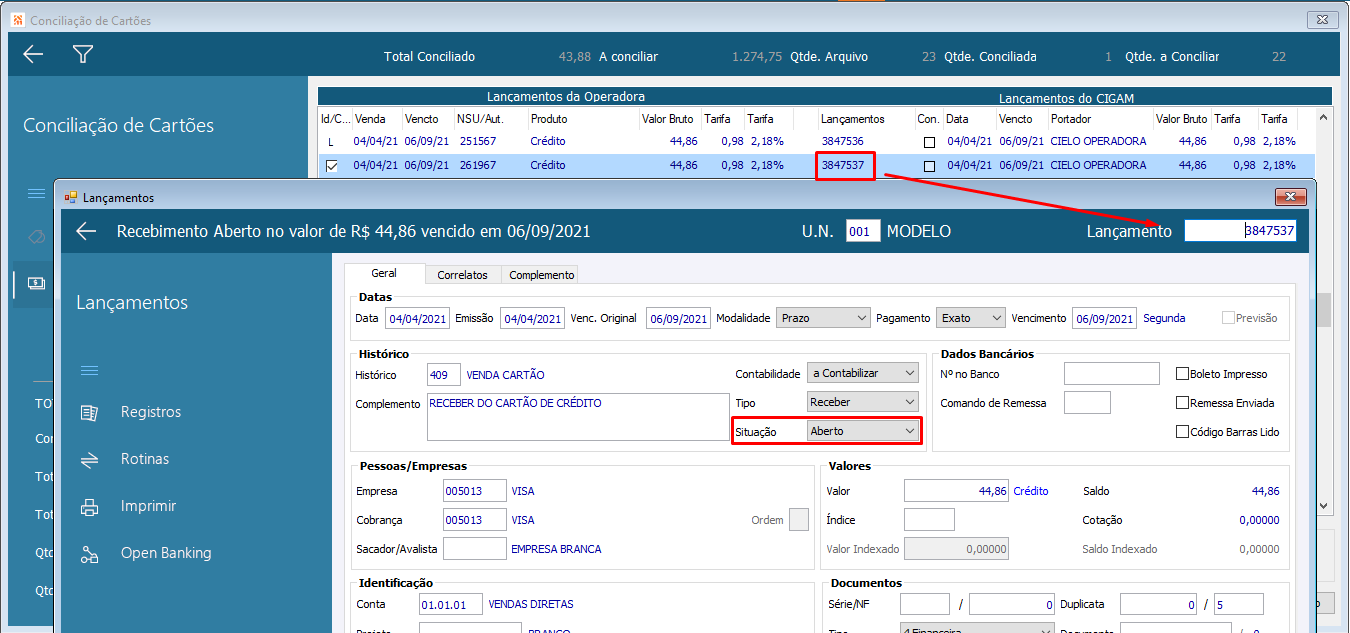This screenshot has height=633, width=1350.
Task: Click the Vencimento date field
Action: [1104, 319]
